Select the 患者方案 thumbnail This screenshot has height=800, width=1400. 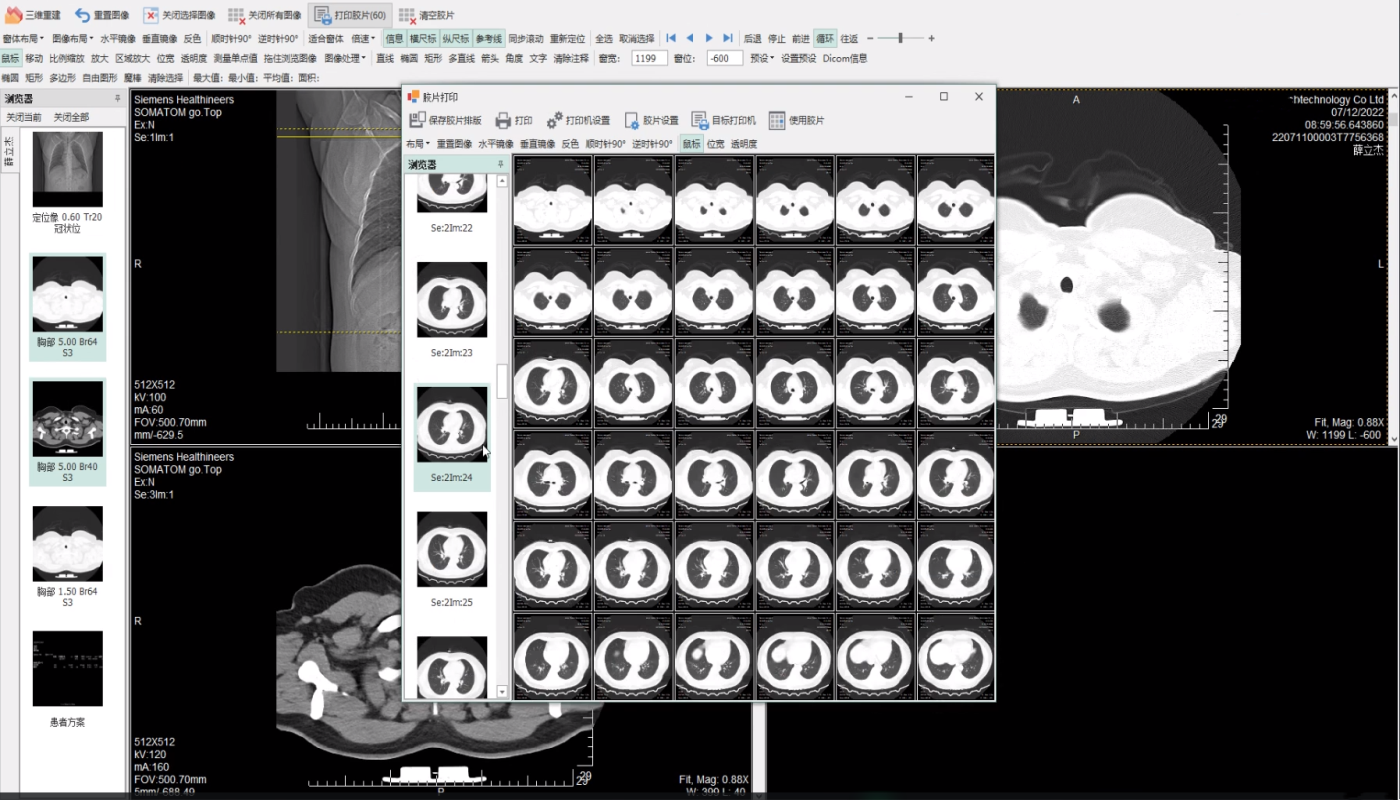pyautogui.click(x=67, y=679)
